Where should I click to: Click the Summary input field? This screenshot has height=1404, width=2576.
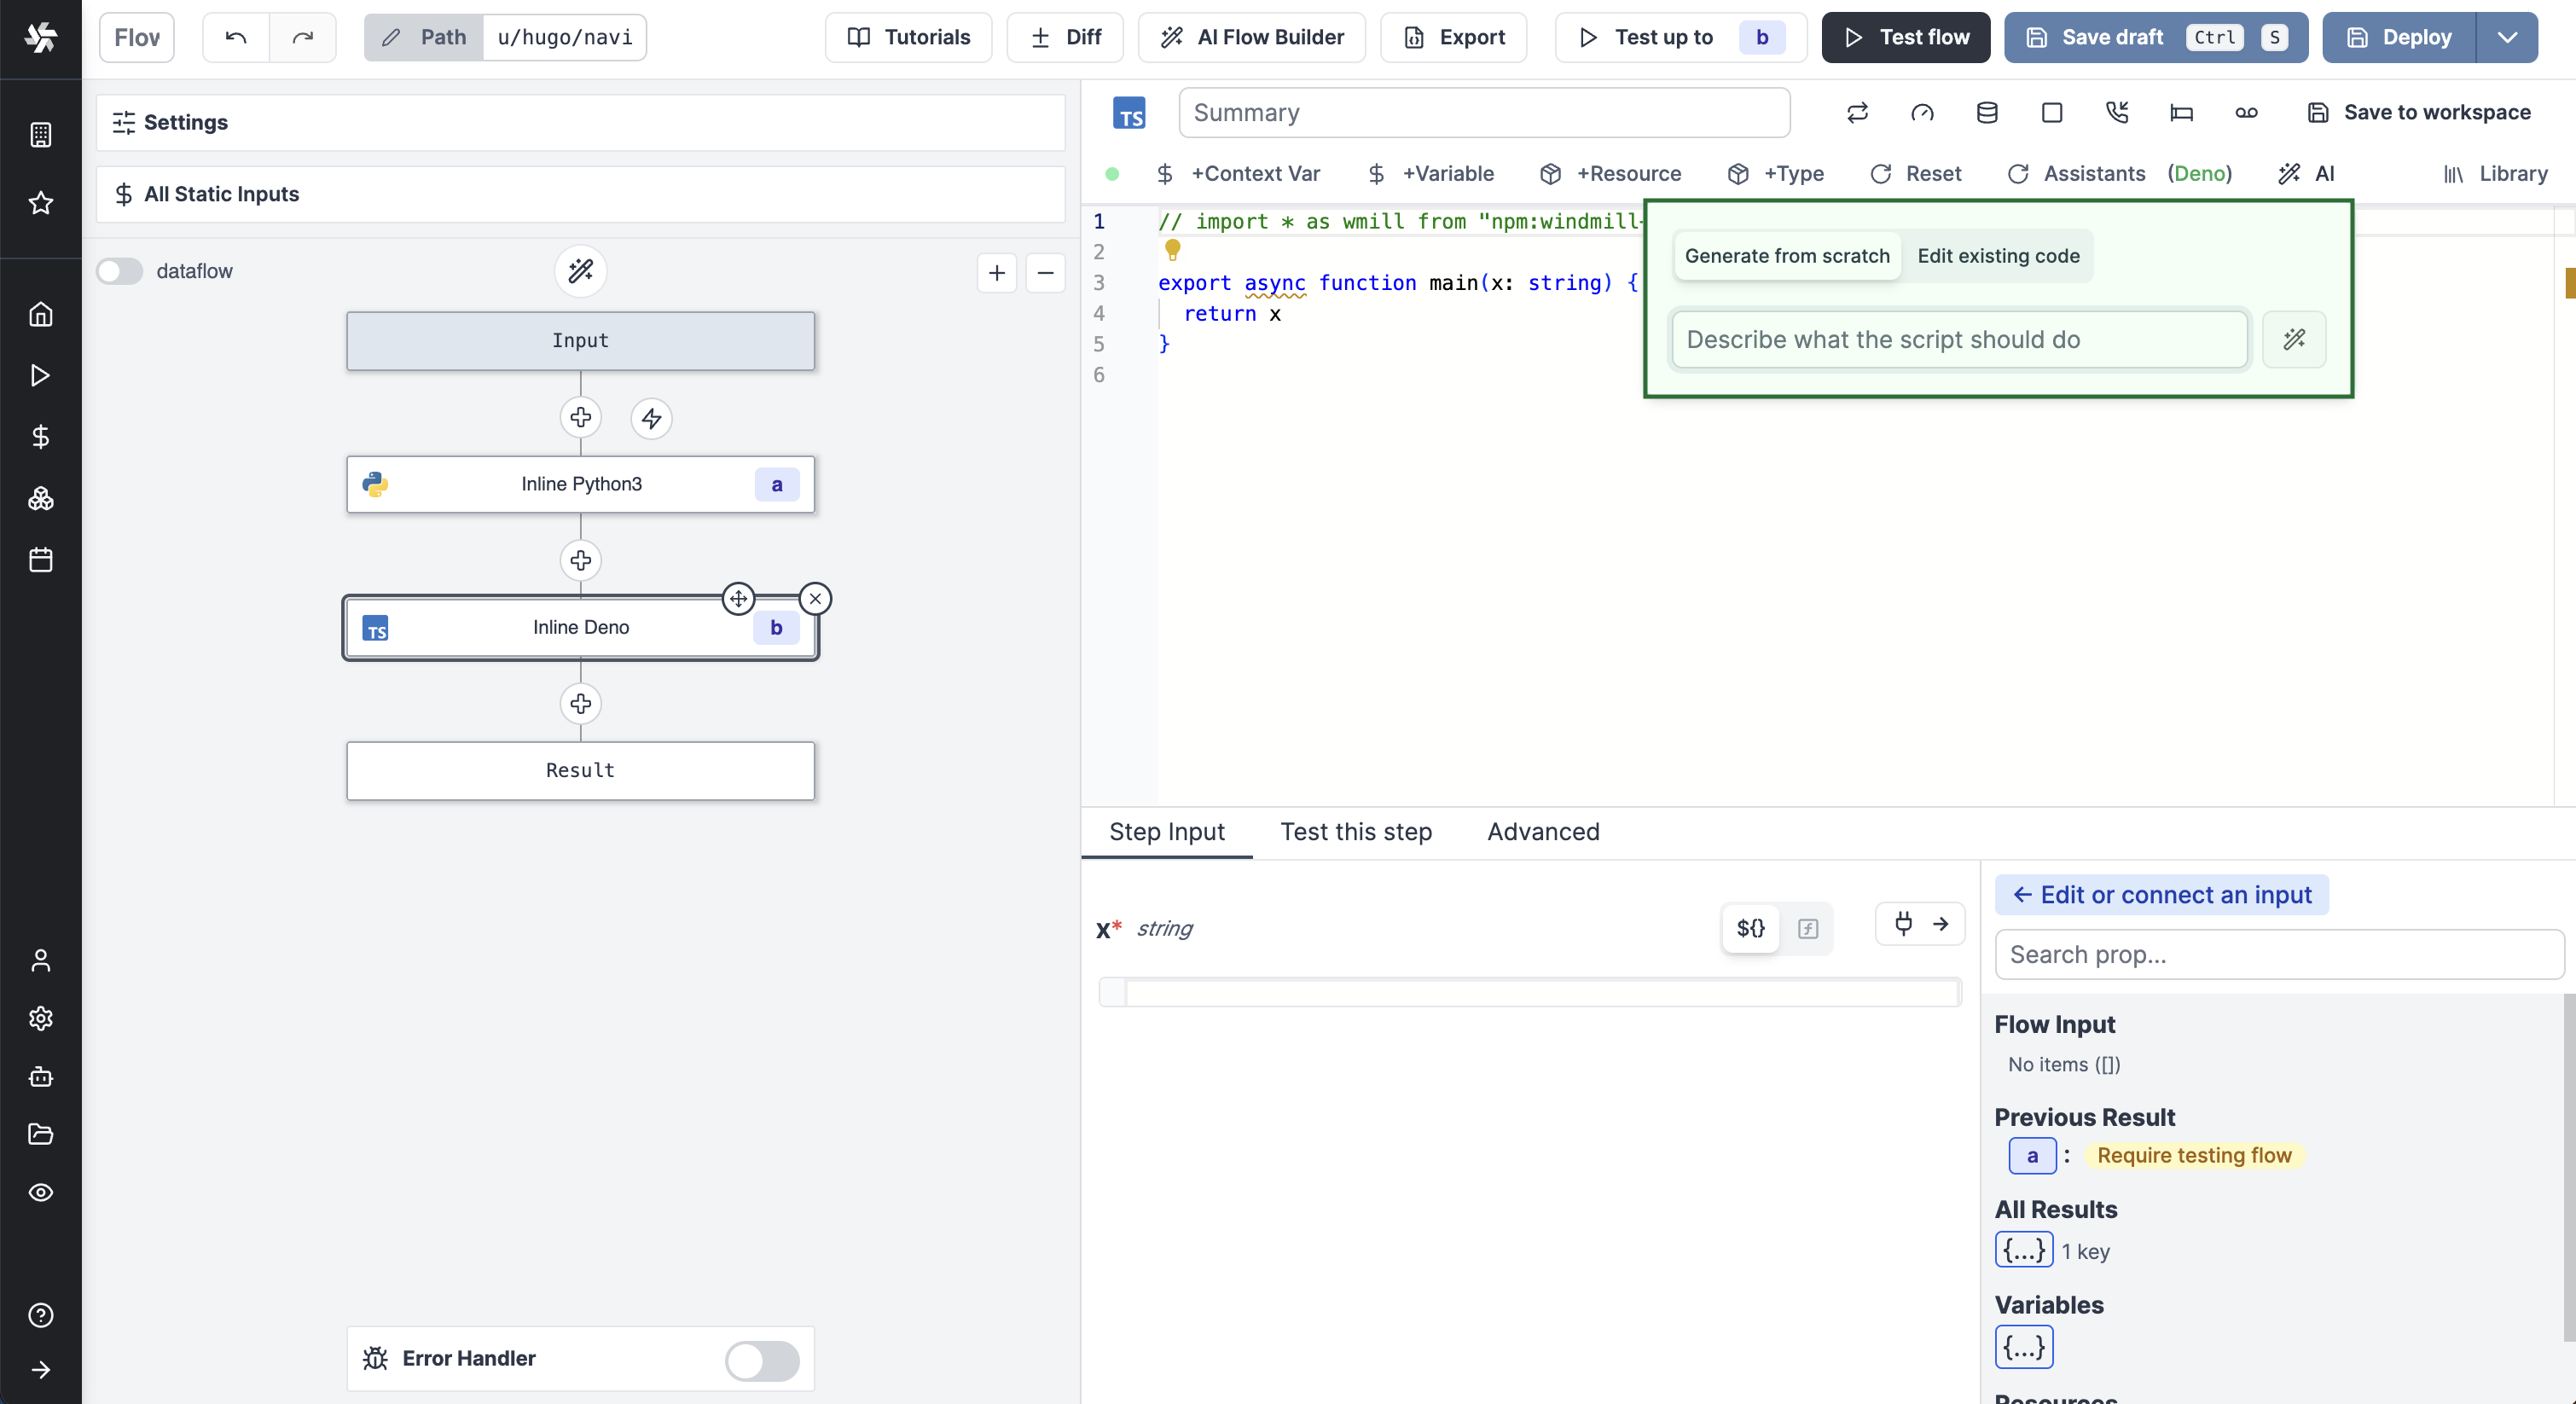pyautogui.click(x=1483, y=113)
